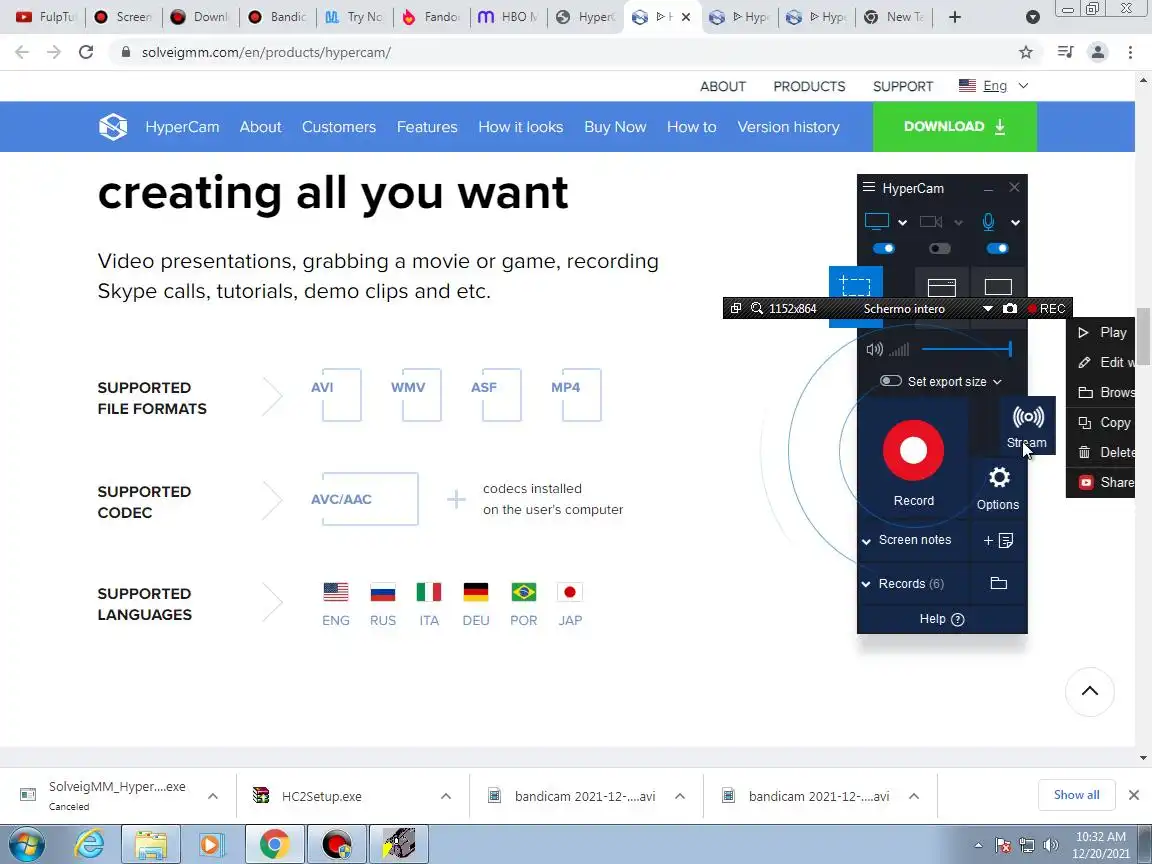Select the webcam source icon
The image size is (1152, 864).
pyautogui.click(x=931, y=221)
